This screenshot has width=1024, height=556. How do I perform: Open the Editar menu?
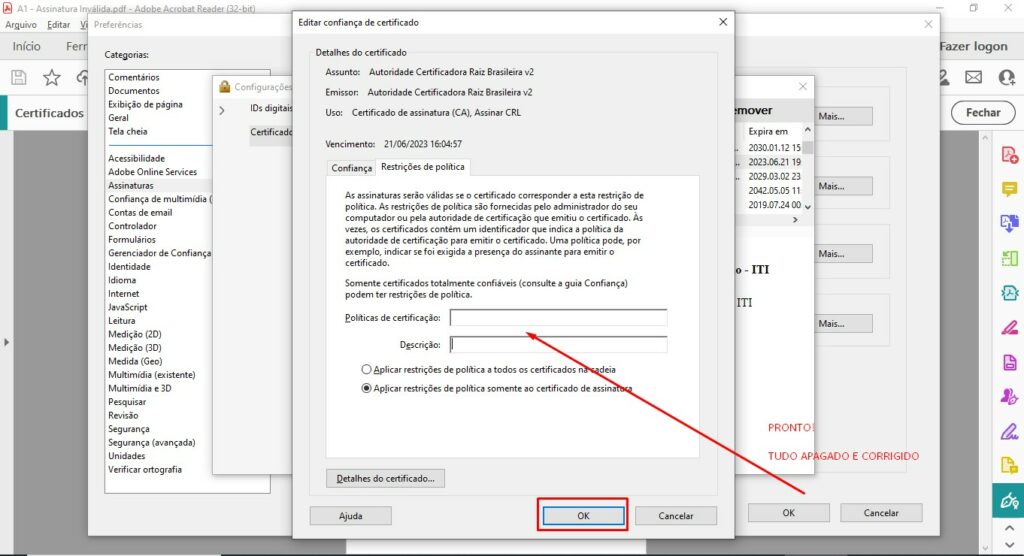point(58,25)
